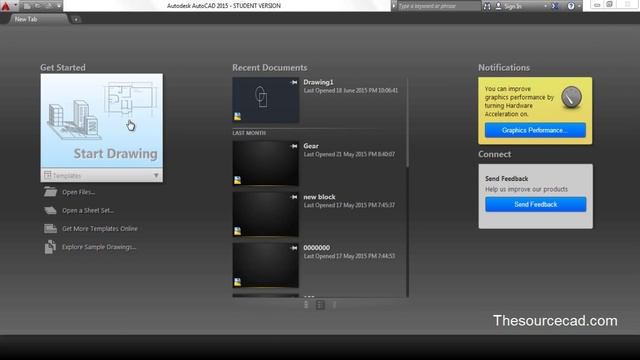
Task: Click the Start Drawing tile
Action: click(102, 121)
